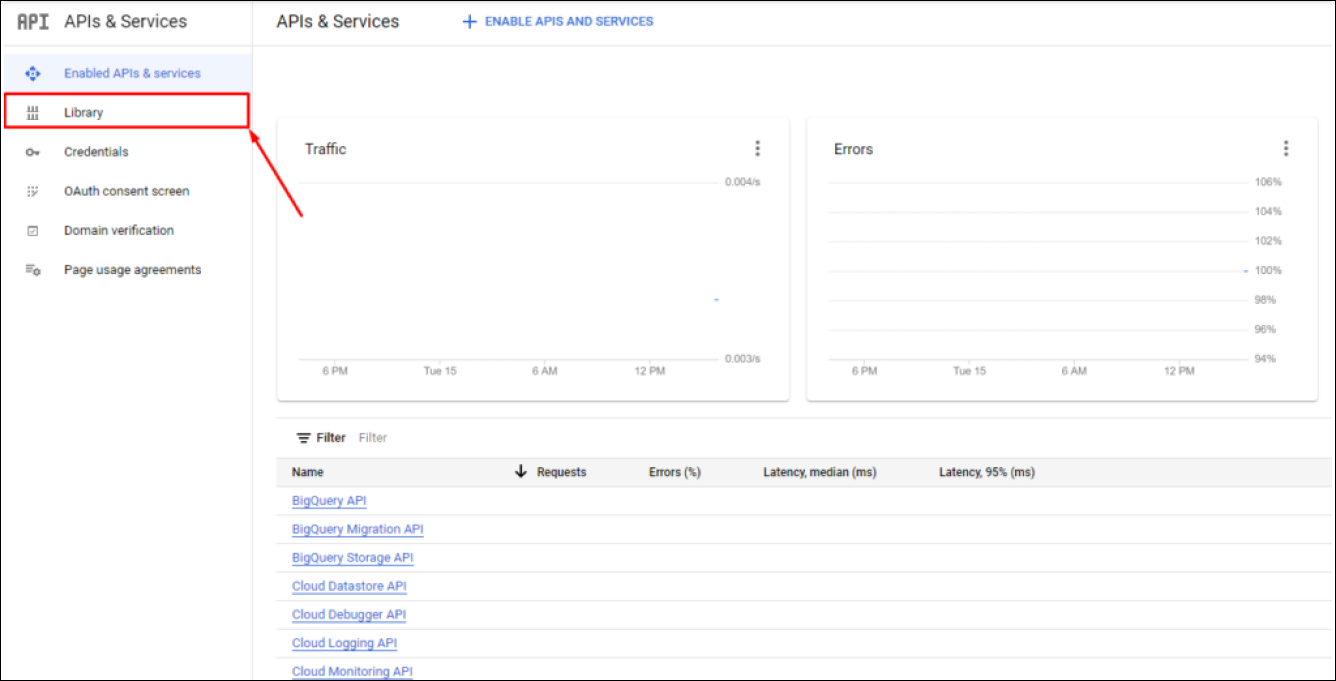This screenshot has height=681, width=1336.
Task: Click the plus icon beside Enable APIs
Action: pyautogui.click(x=469, y=21)
